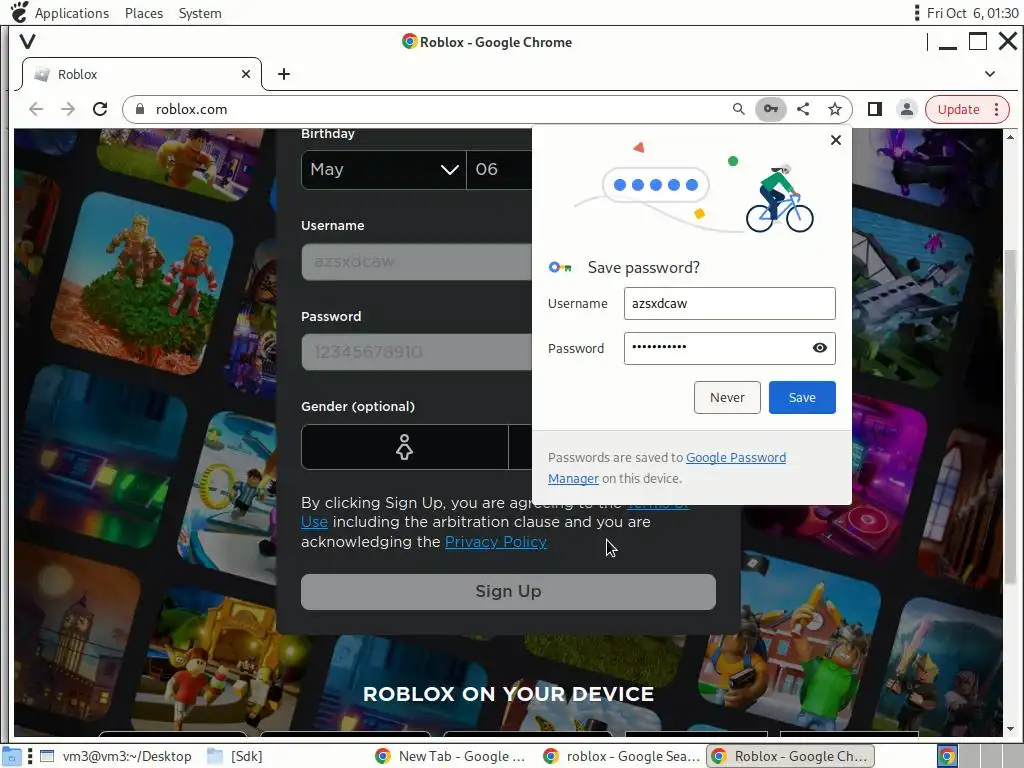Open the [Sdk] folder window from taskbar
This screenshot has width=1024, height=768.
[235, 756]
